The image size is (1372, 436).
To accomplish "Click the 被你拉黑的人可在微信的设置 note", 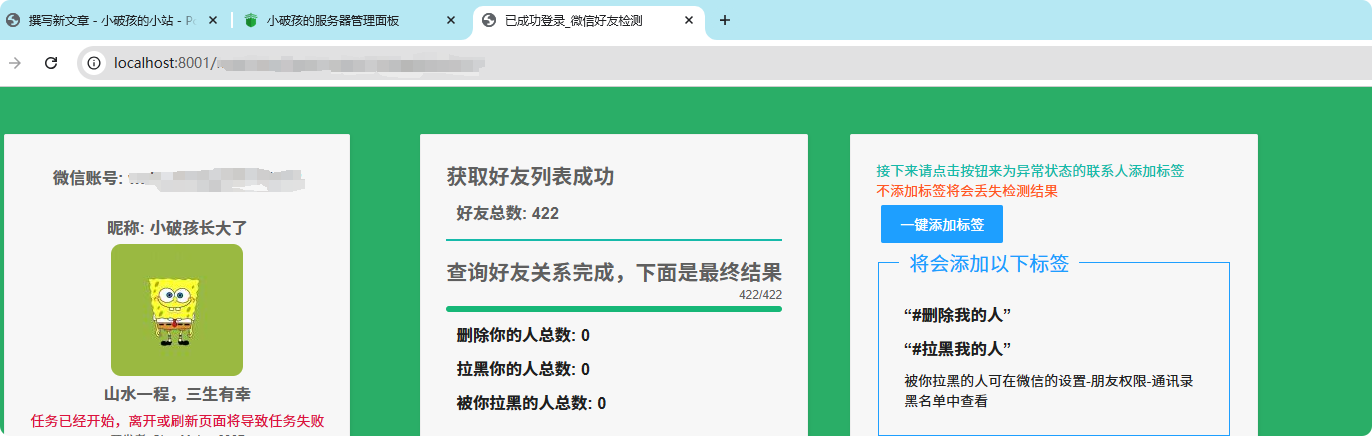I will pos(1048,391).
